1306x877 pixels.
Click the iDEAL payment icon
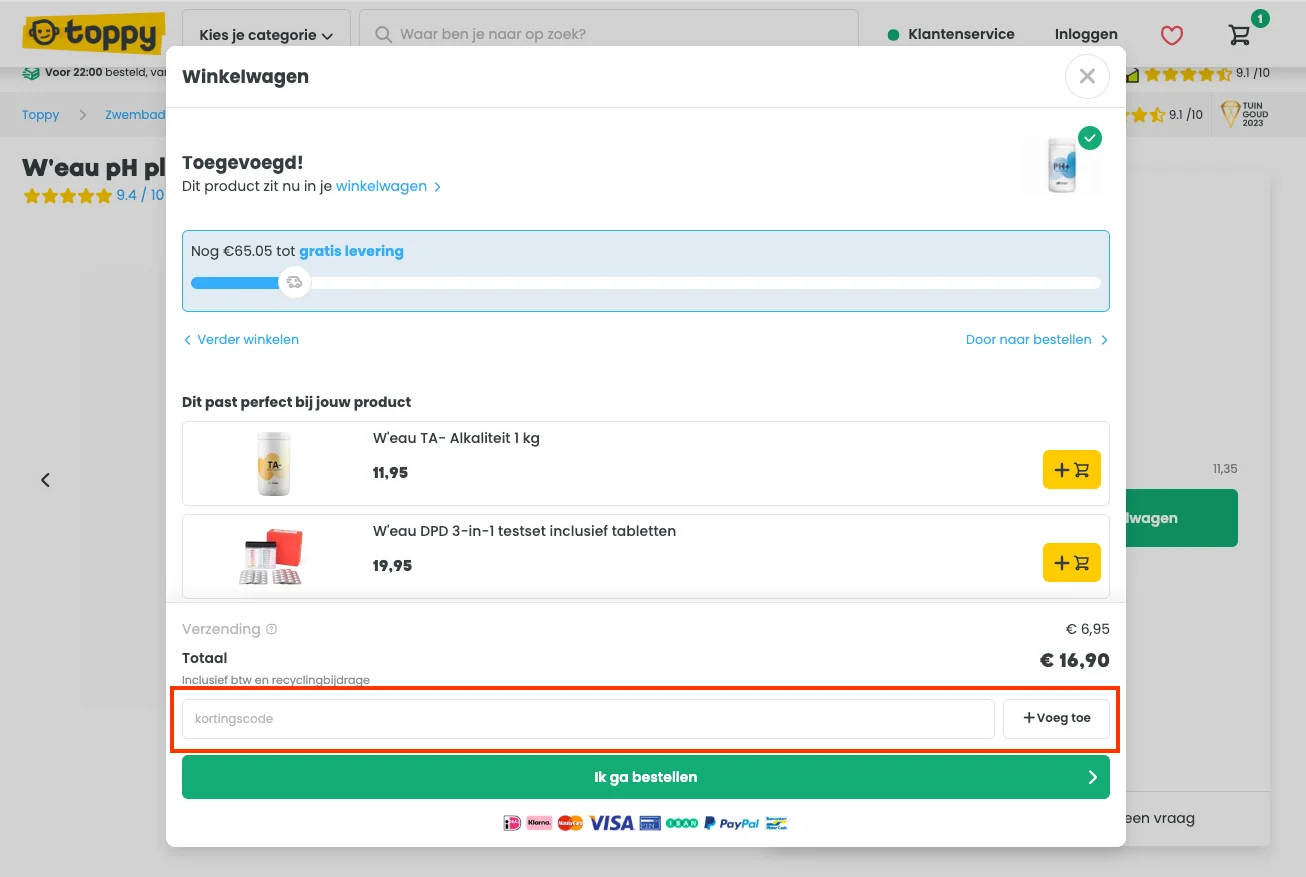(x=512, y=823)
